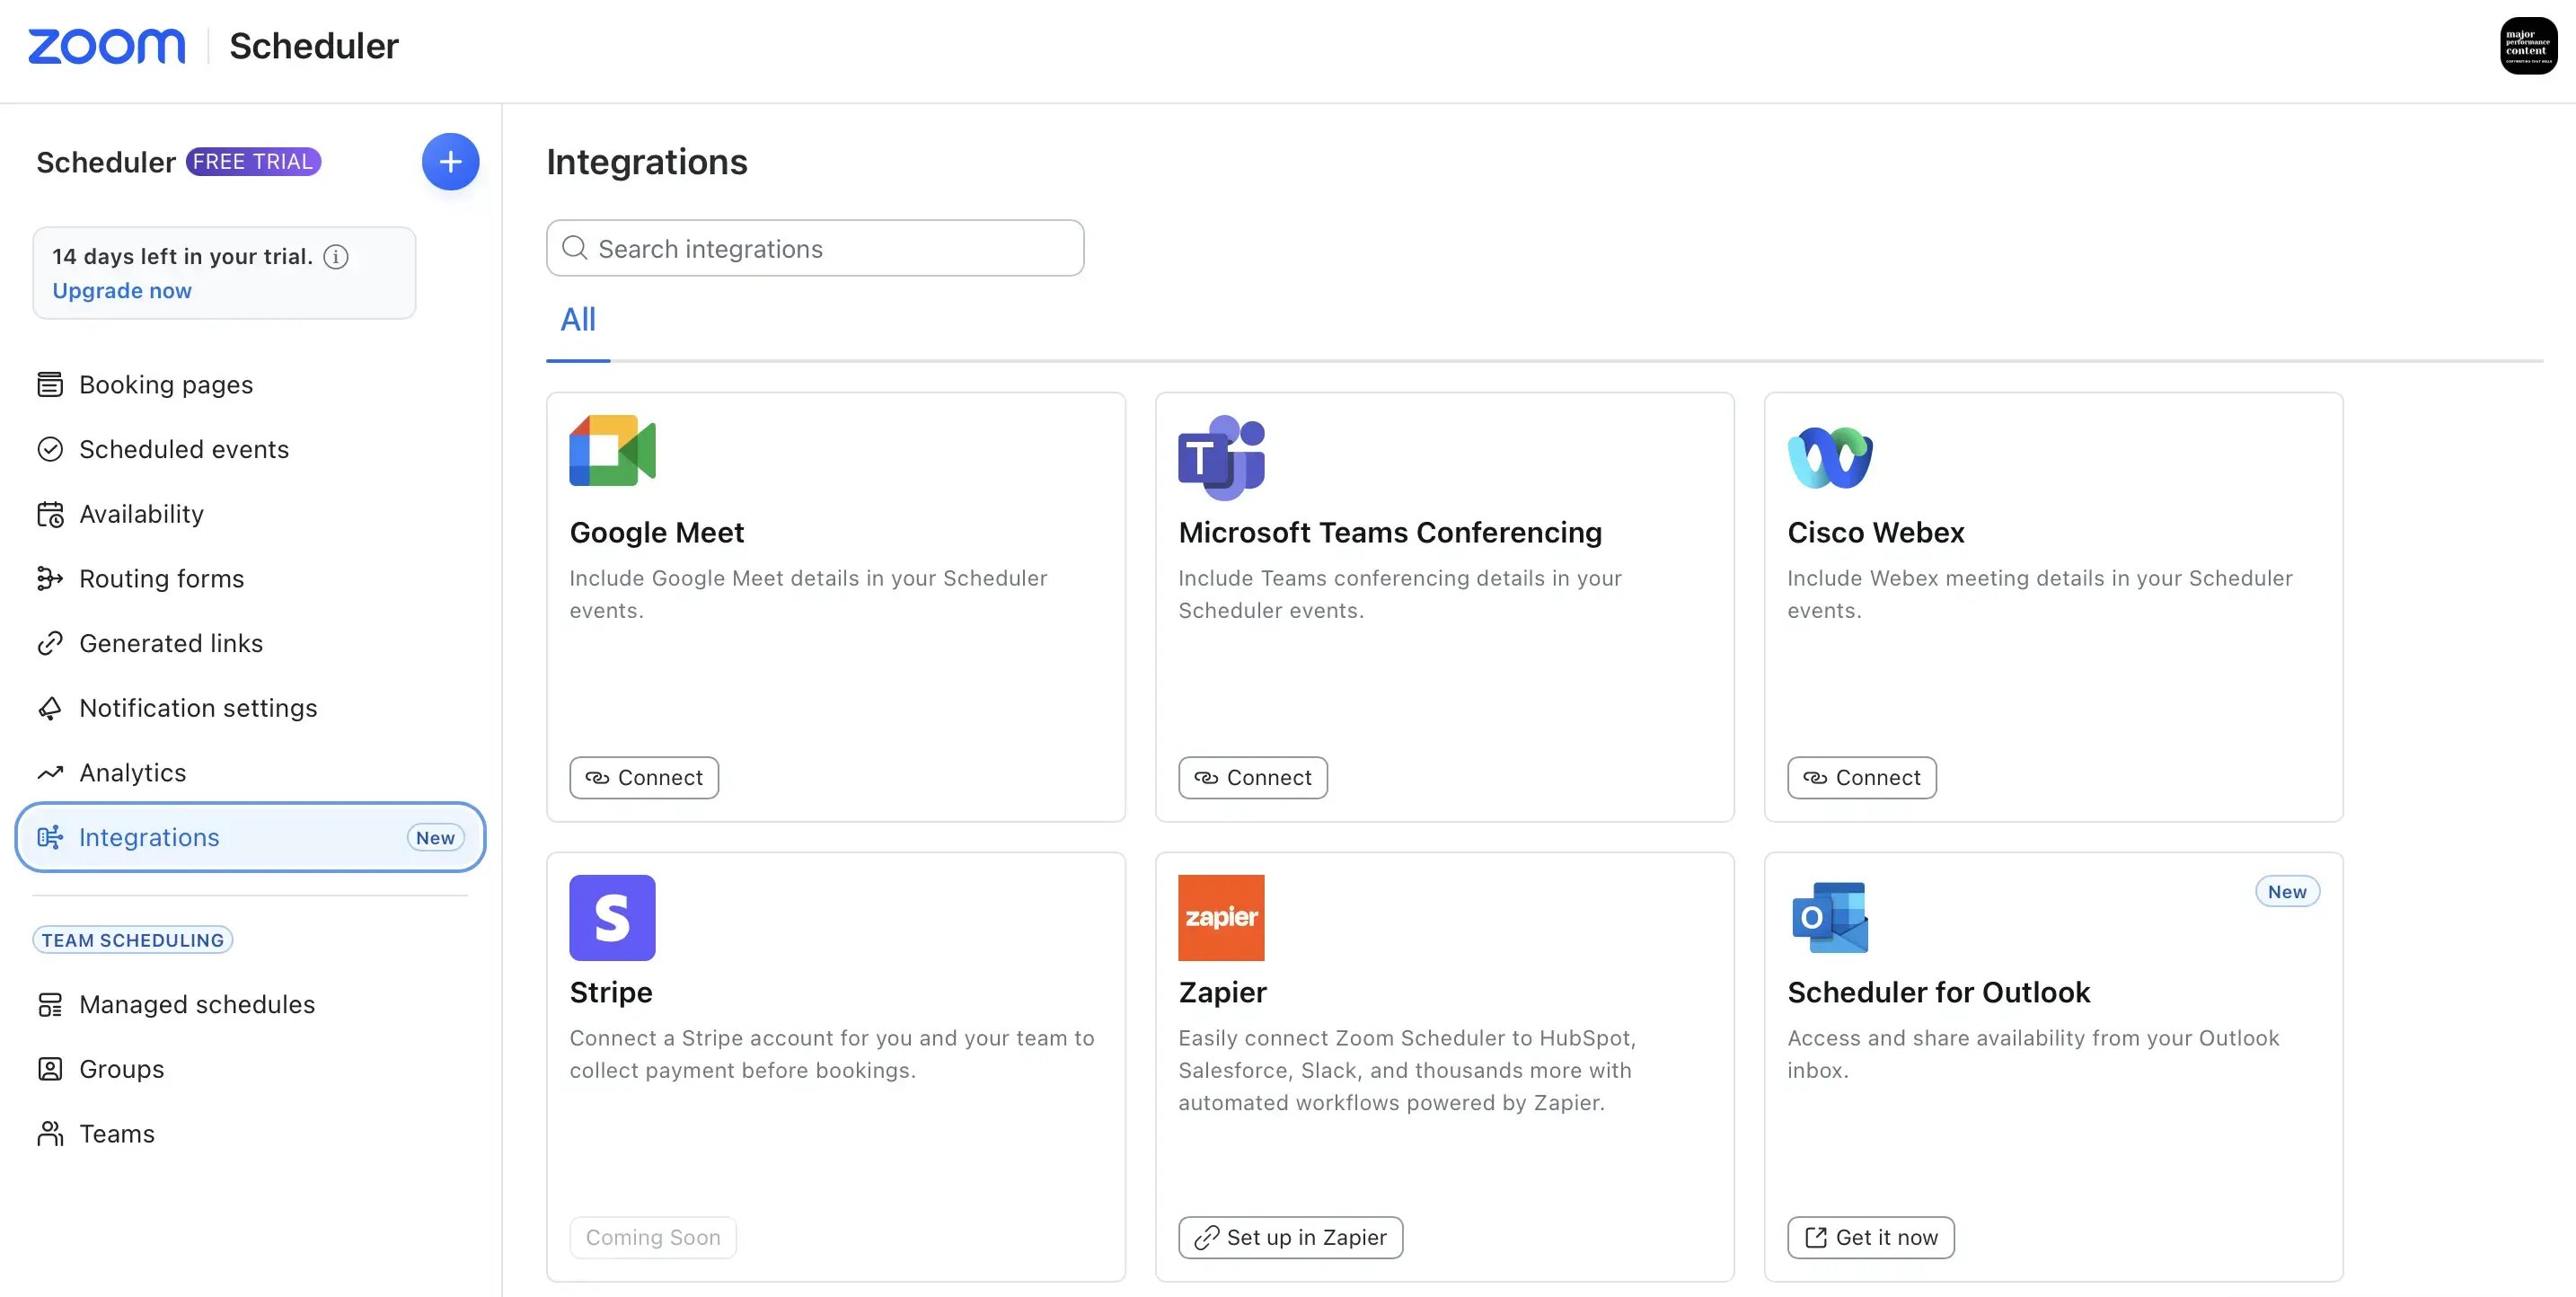Click the Teams people icon
This screenshot has width=2576, height=1297.
point(50,1134)
